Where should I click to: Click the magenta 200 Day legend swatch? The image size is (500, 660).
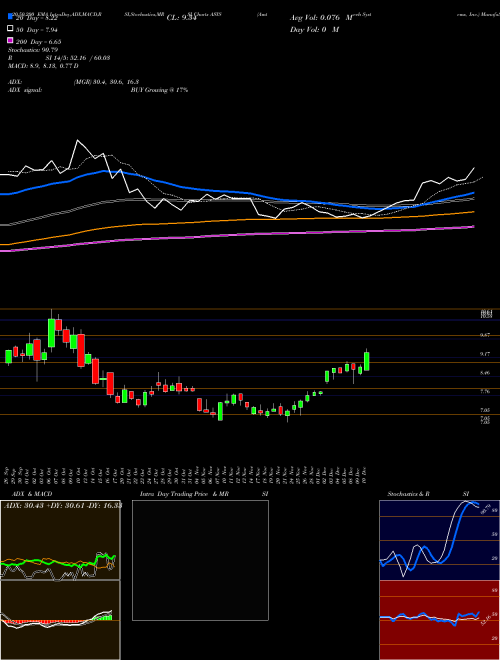point(10,41)
